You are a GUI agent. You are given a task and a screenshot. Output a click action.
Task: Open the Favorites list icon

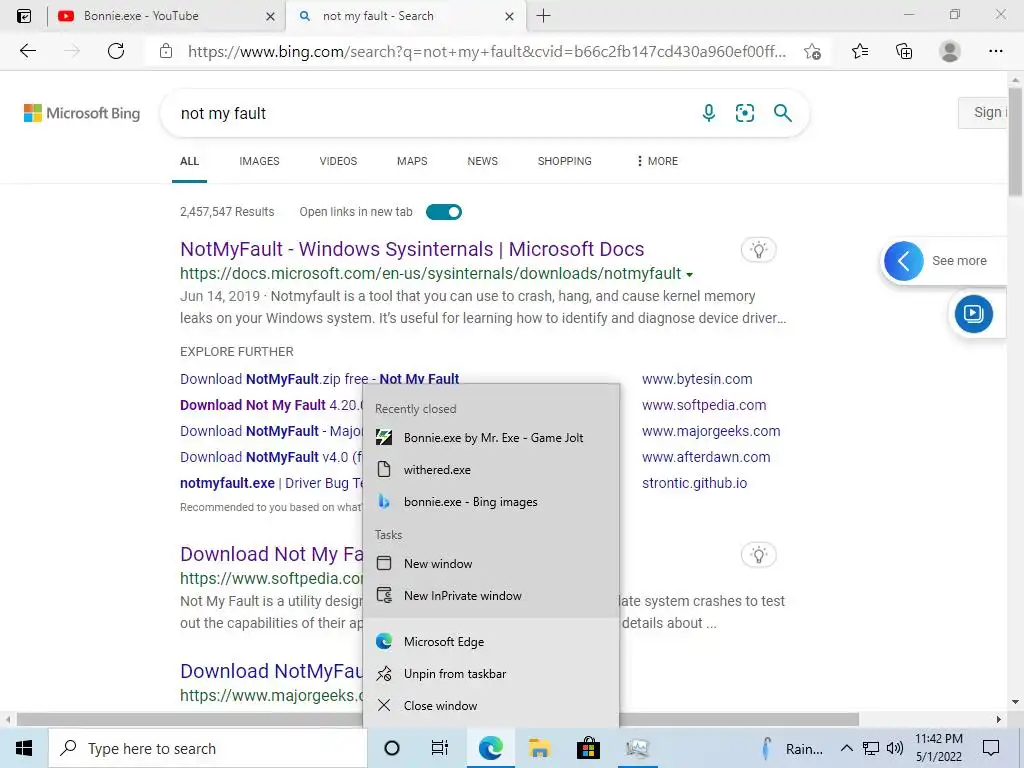point(860,51)
